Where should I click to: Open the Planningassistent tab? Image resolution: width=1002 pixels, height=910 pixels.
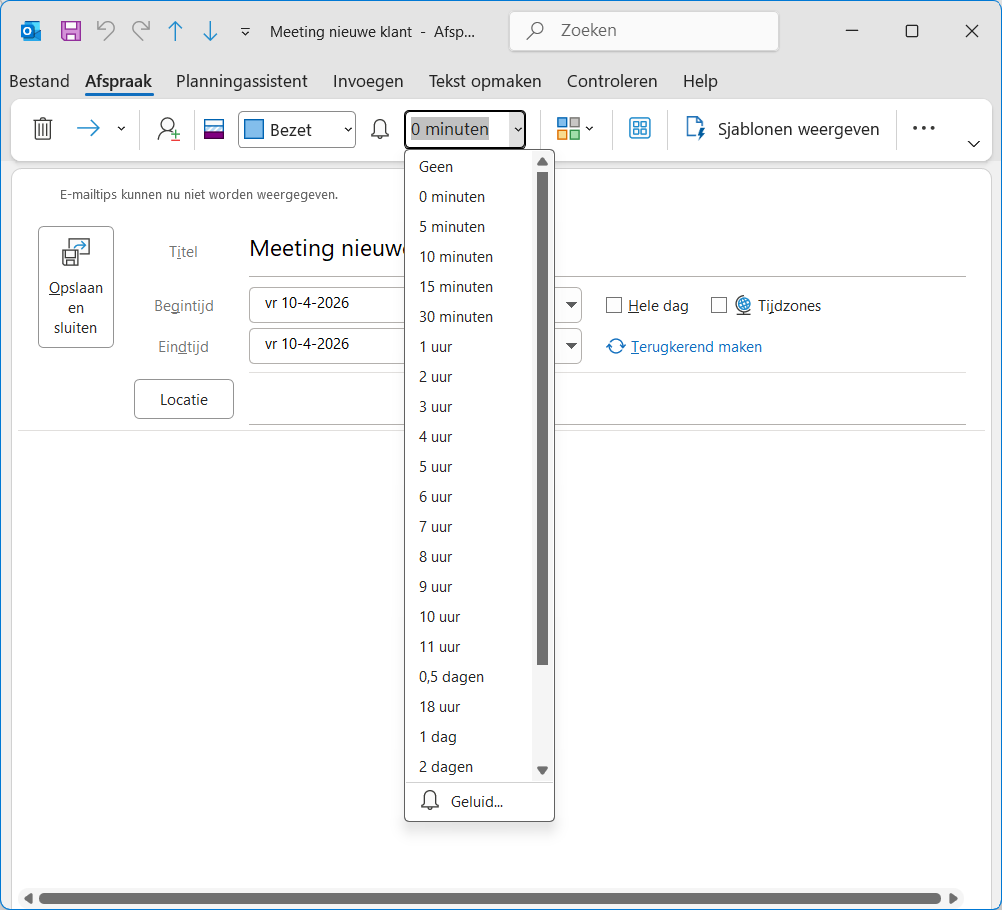pos(242,81)
